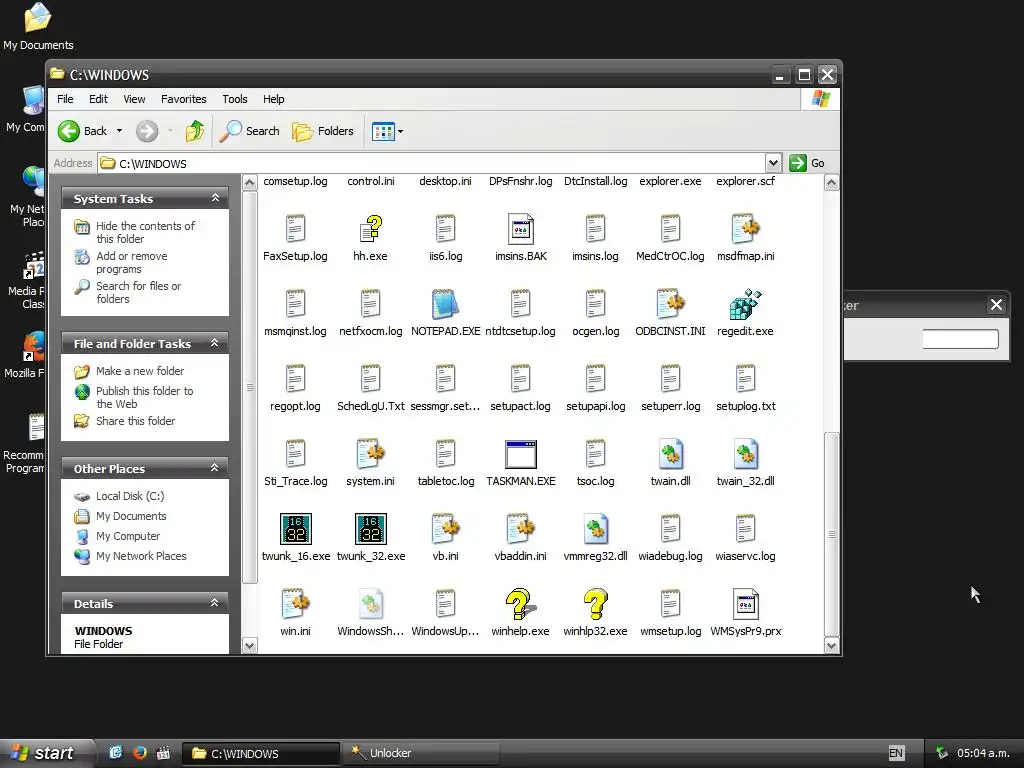The height and width of the screenshot is (768, 1024).
Task: Collapse the Other Places panel
Action: (214, 468)
